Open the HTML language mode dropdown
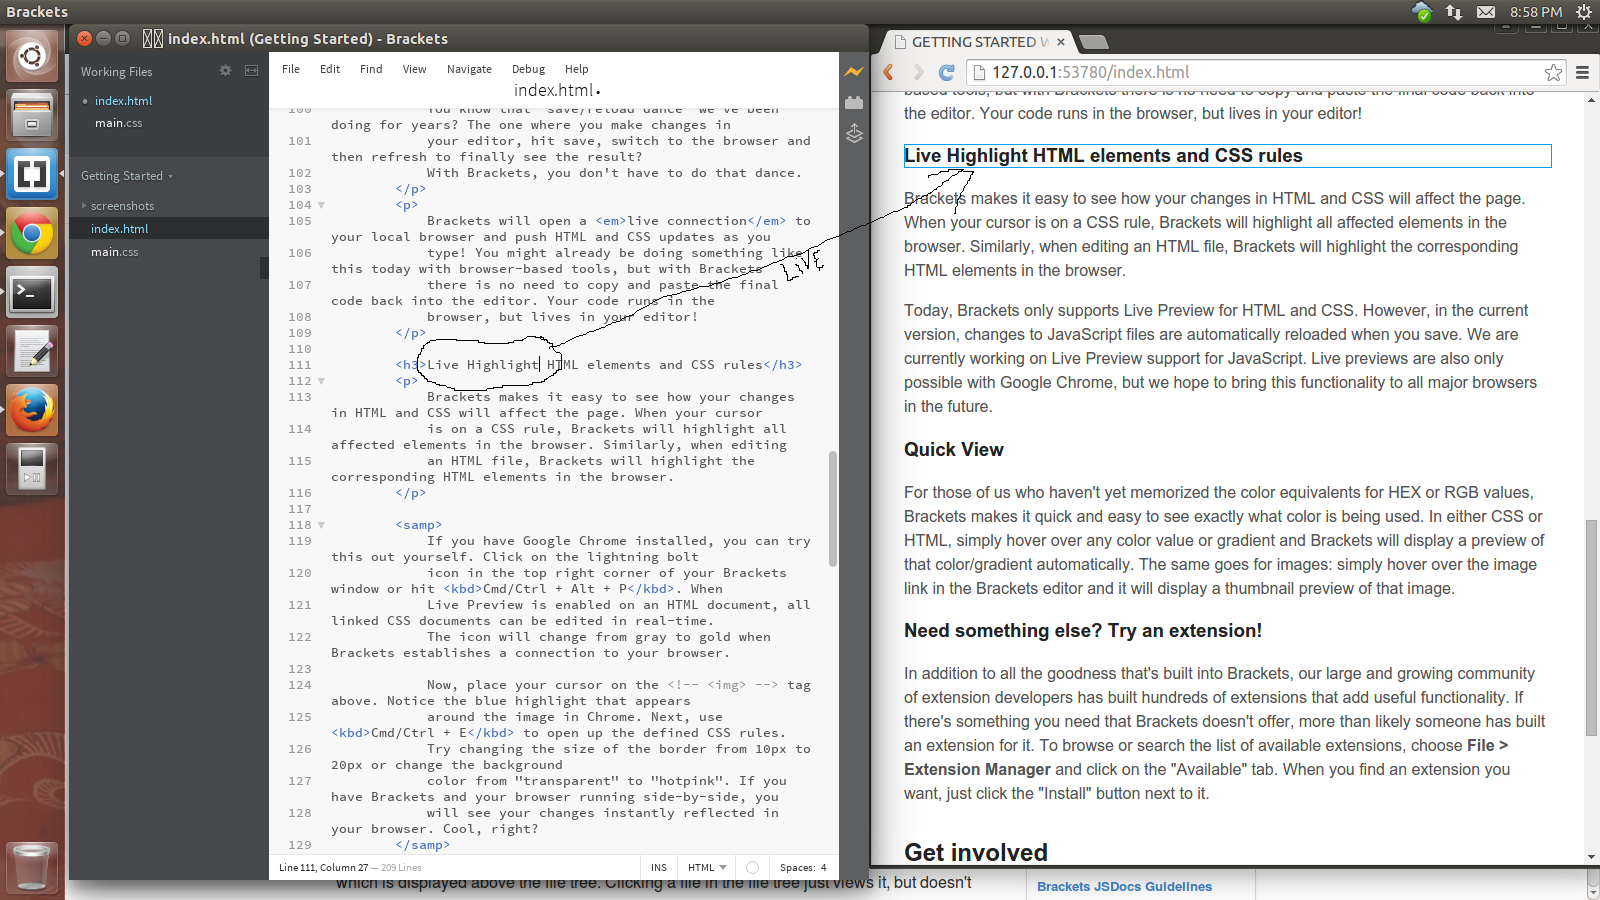The height and width of the screenshot is (900, 1600). pyautogui.click(x=706, y=867)
